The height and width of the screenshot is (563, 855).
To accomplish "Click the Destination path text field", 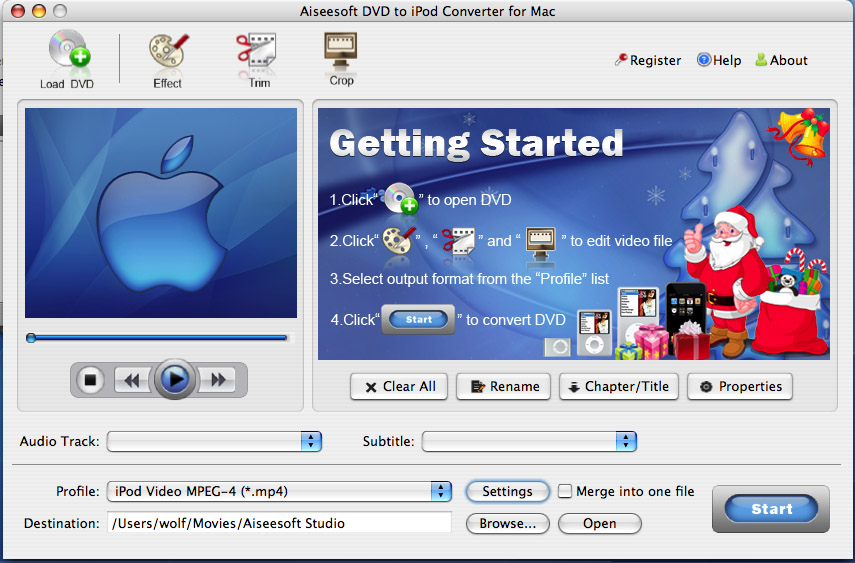I will click(279, 523).
